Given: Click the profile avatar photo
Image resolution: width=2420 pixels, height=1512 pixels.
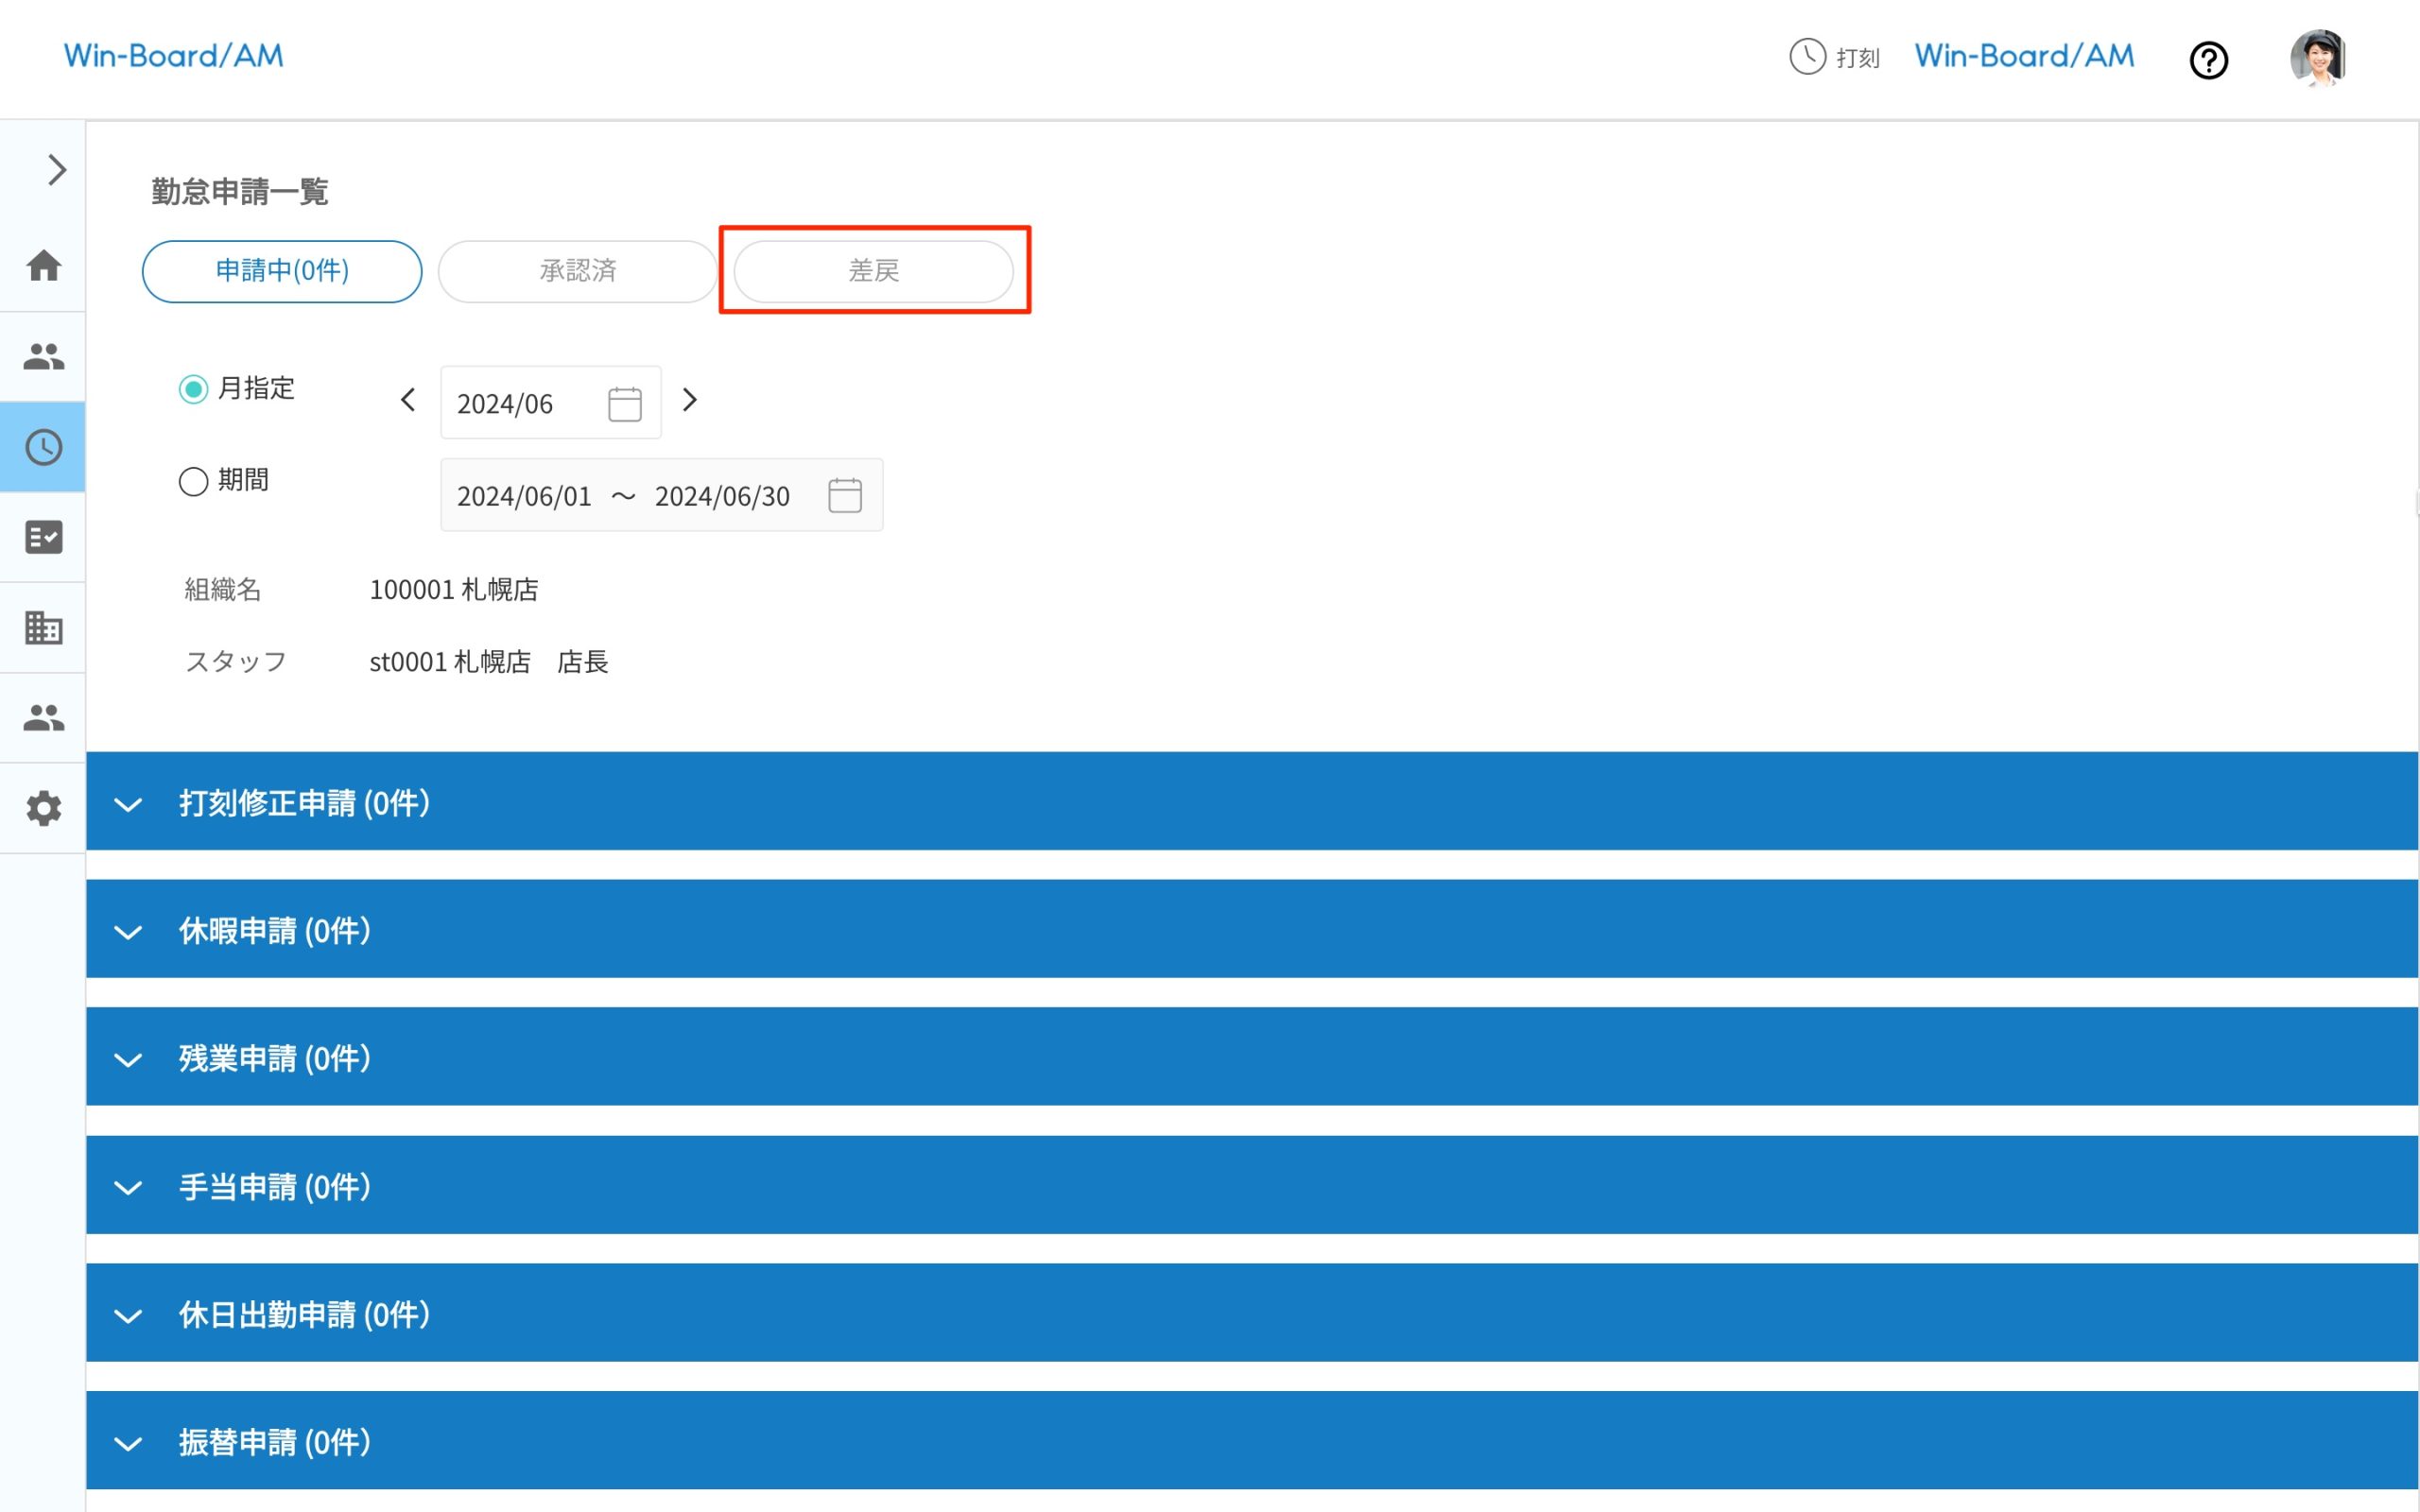Looking at the screenshot, I should pos(2320,58).
